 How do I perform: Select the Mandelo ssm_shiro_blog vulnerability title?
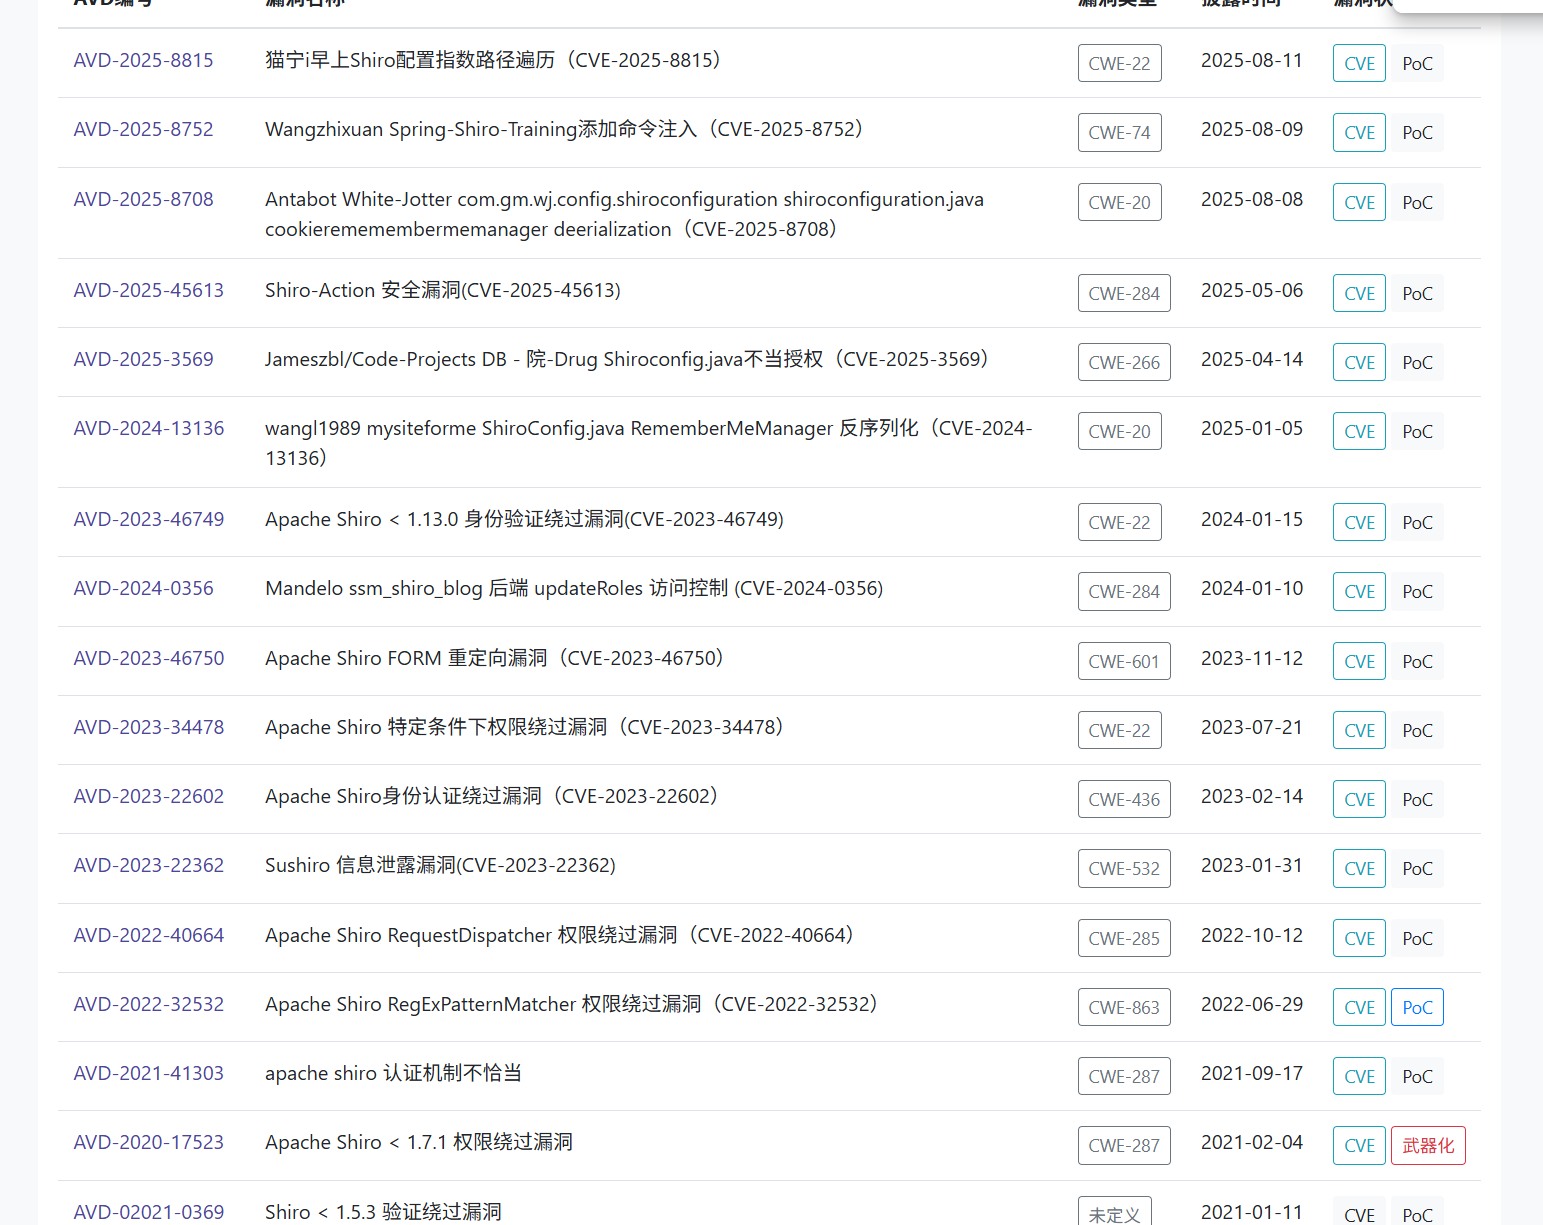tap(574, 588)
